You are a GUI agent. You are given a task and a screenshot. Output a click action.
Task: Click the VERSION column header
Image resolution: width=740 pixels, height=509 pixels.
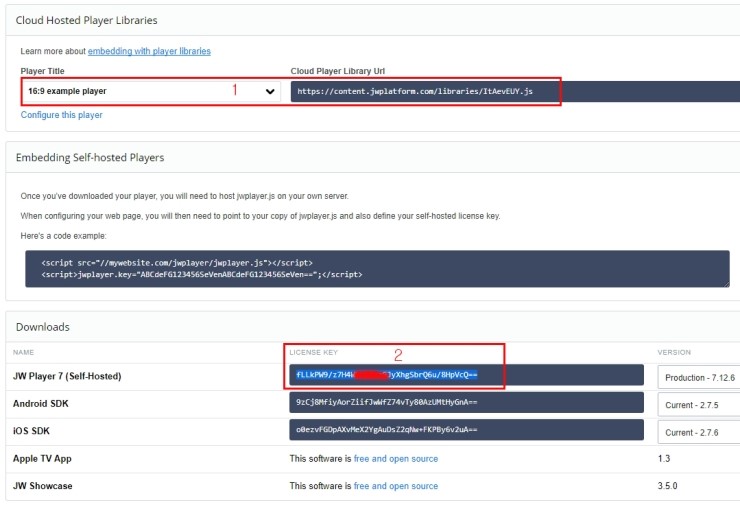[674, 352]
